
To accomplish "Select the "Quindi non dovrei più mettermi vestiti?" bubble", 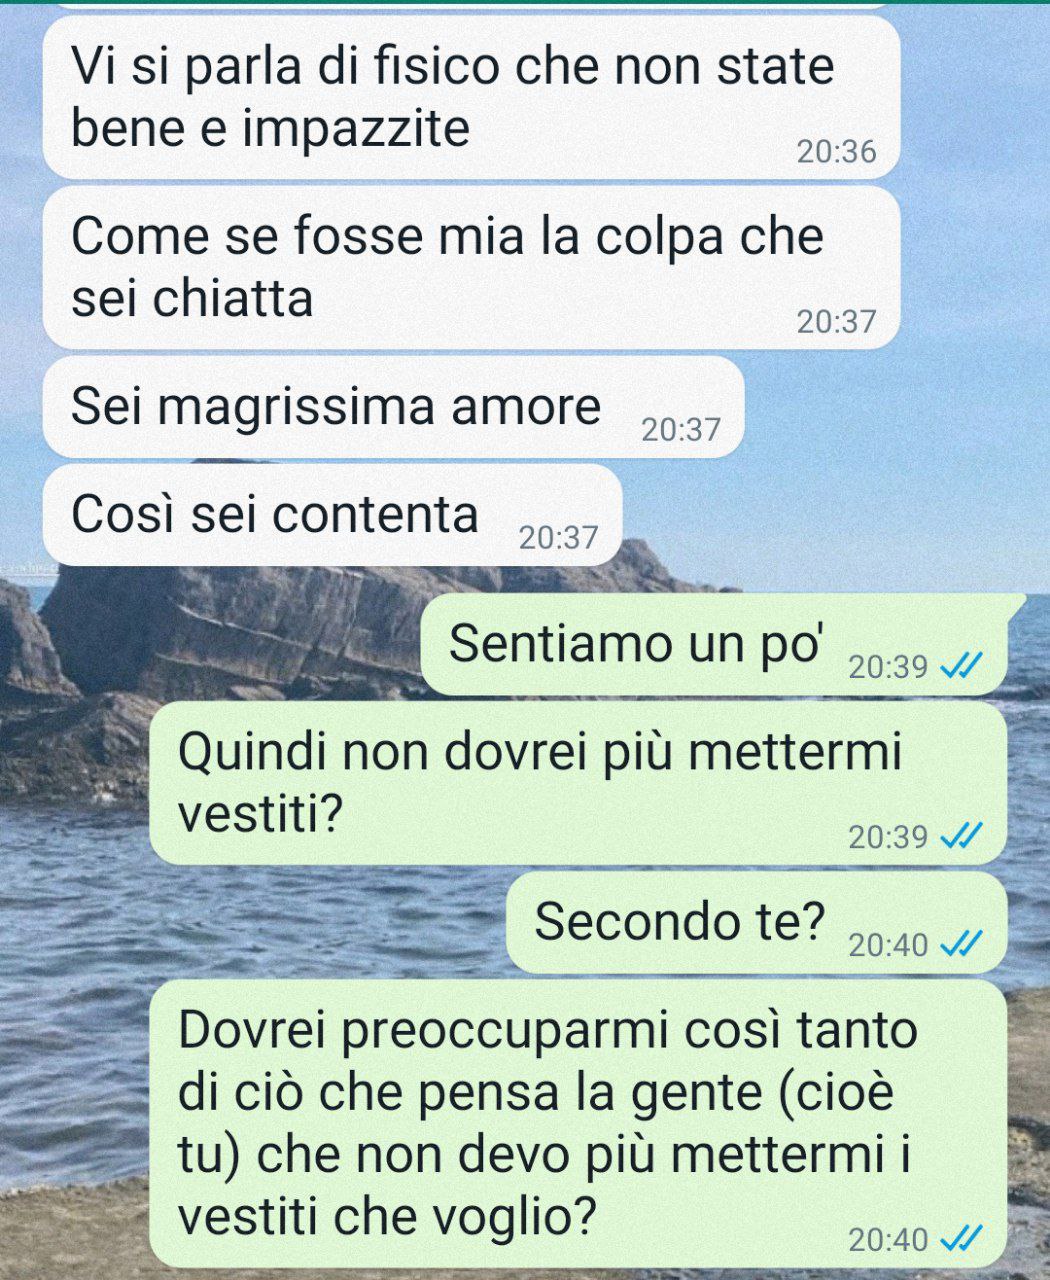I will coord(578,783).
